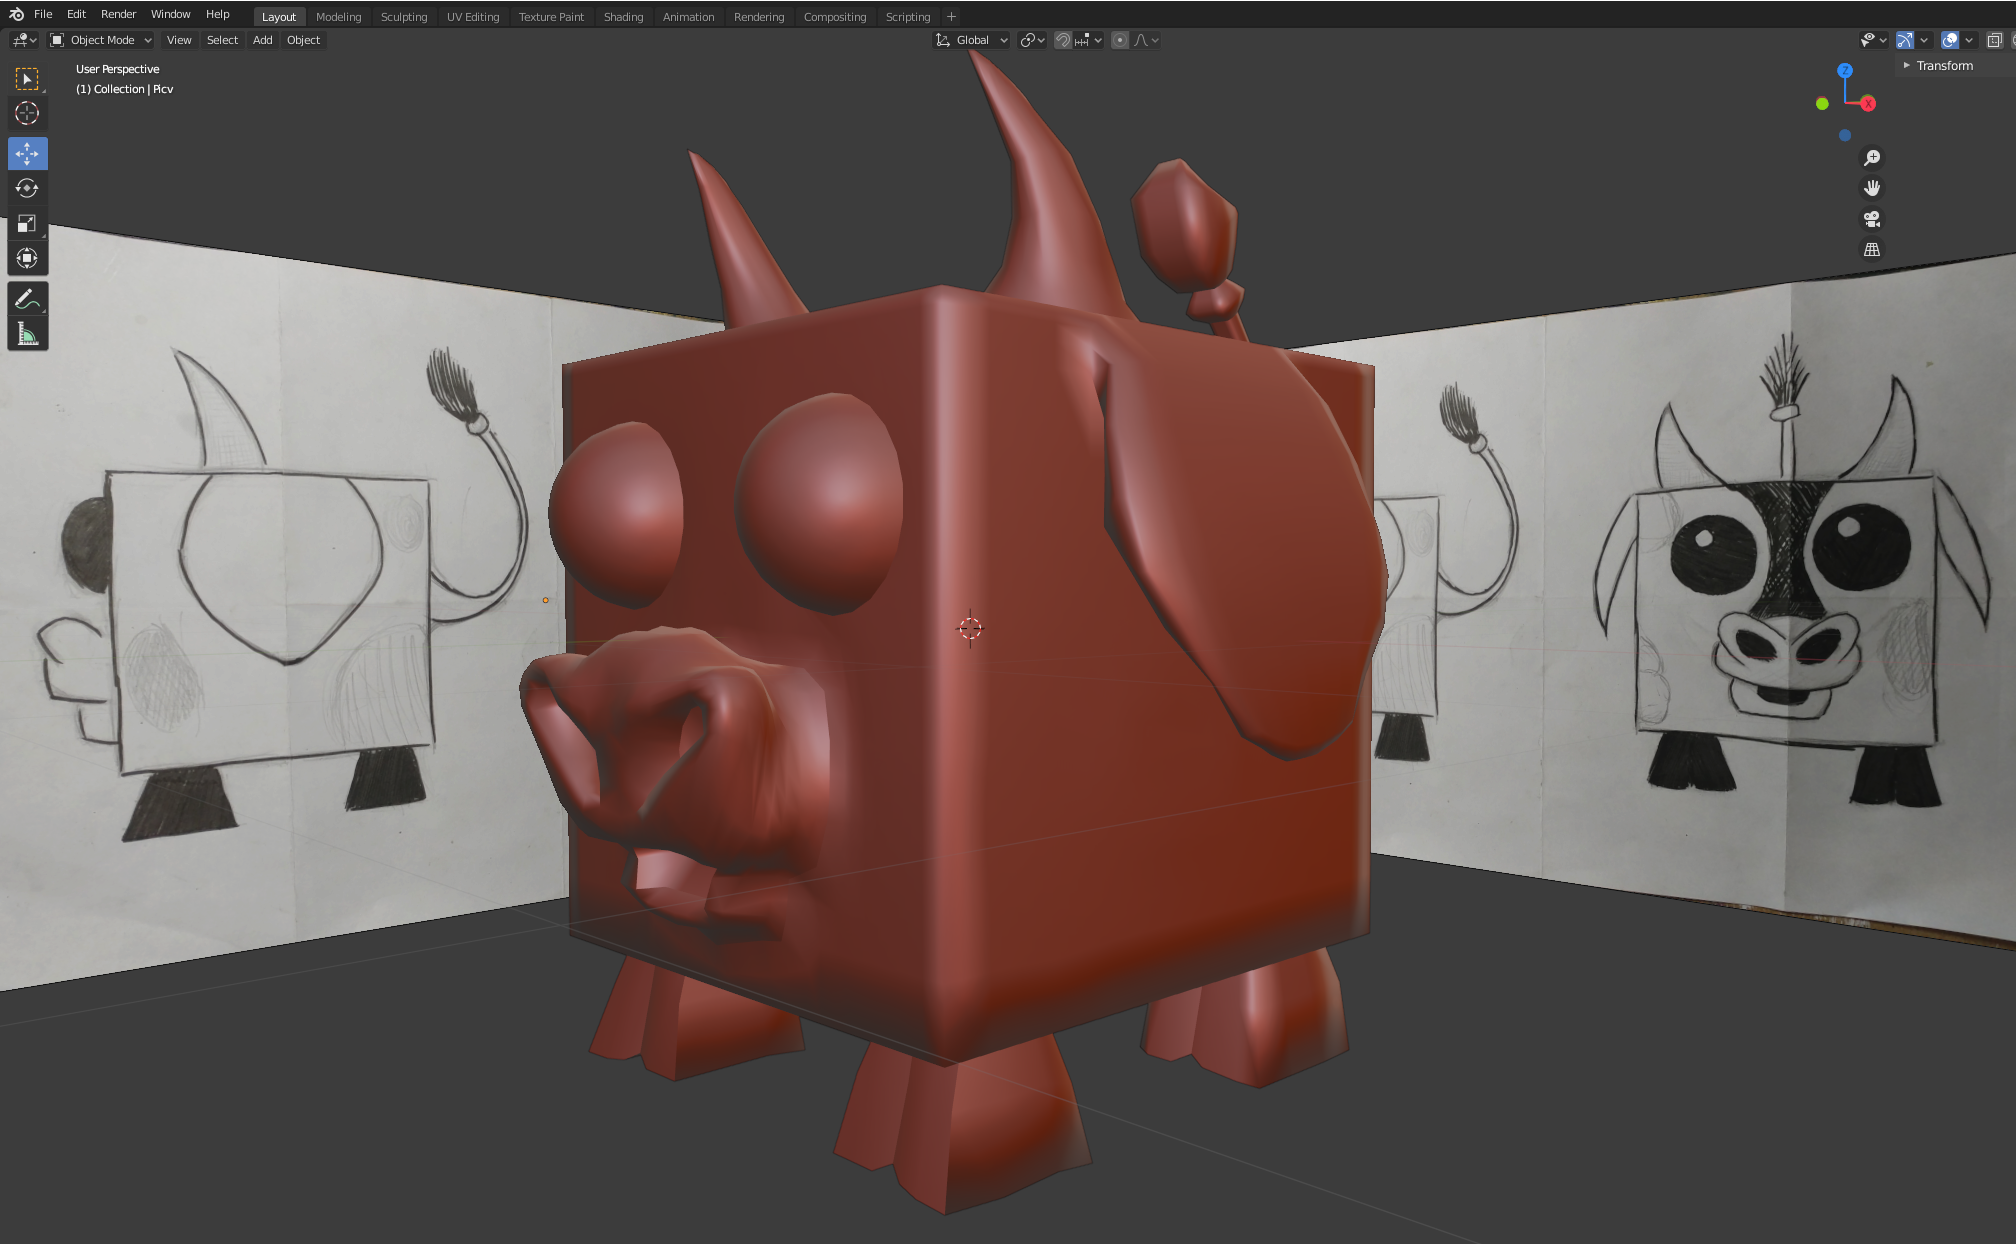Activate the Scale tool
The width and height of the screenshot is (2016, 1244).
tap(27, 223)
